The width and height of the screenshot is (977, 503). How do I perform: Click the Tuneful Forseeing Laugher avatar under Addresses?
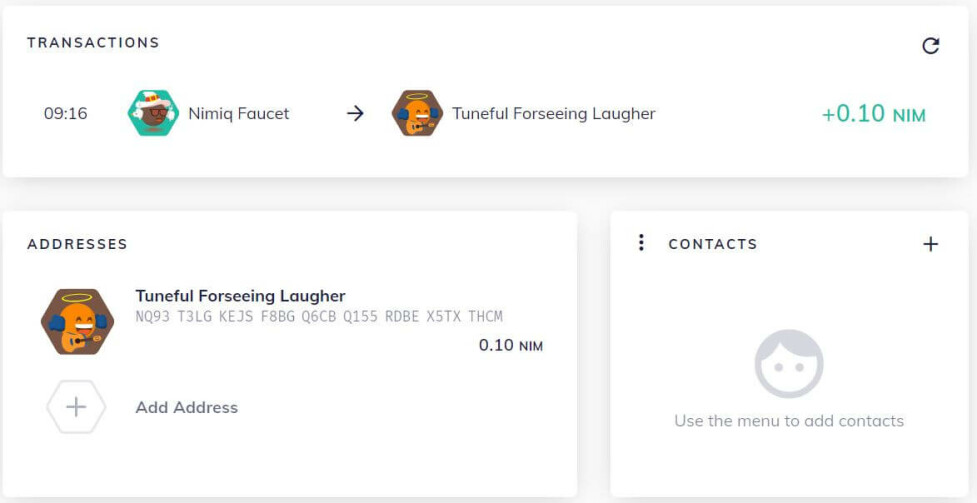(77, 322)
